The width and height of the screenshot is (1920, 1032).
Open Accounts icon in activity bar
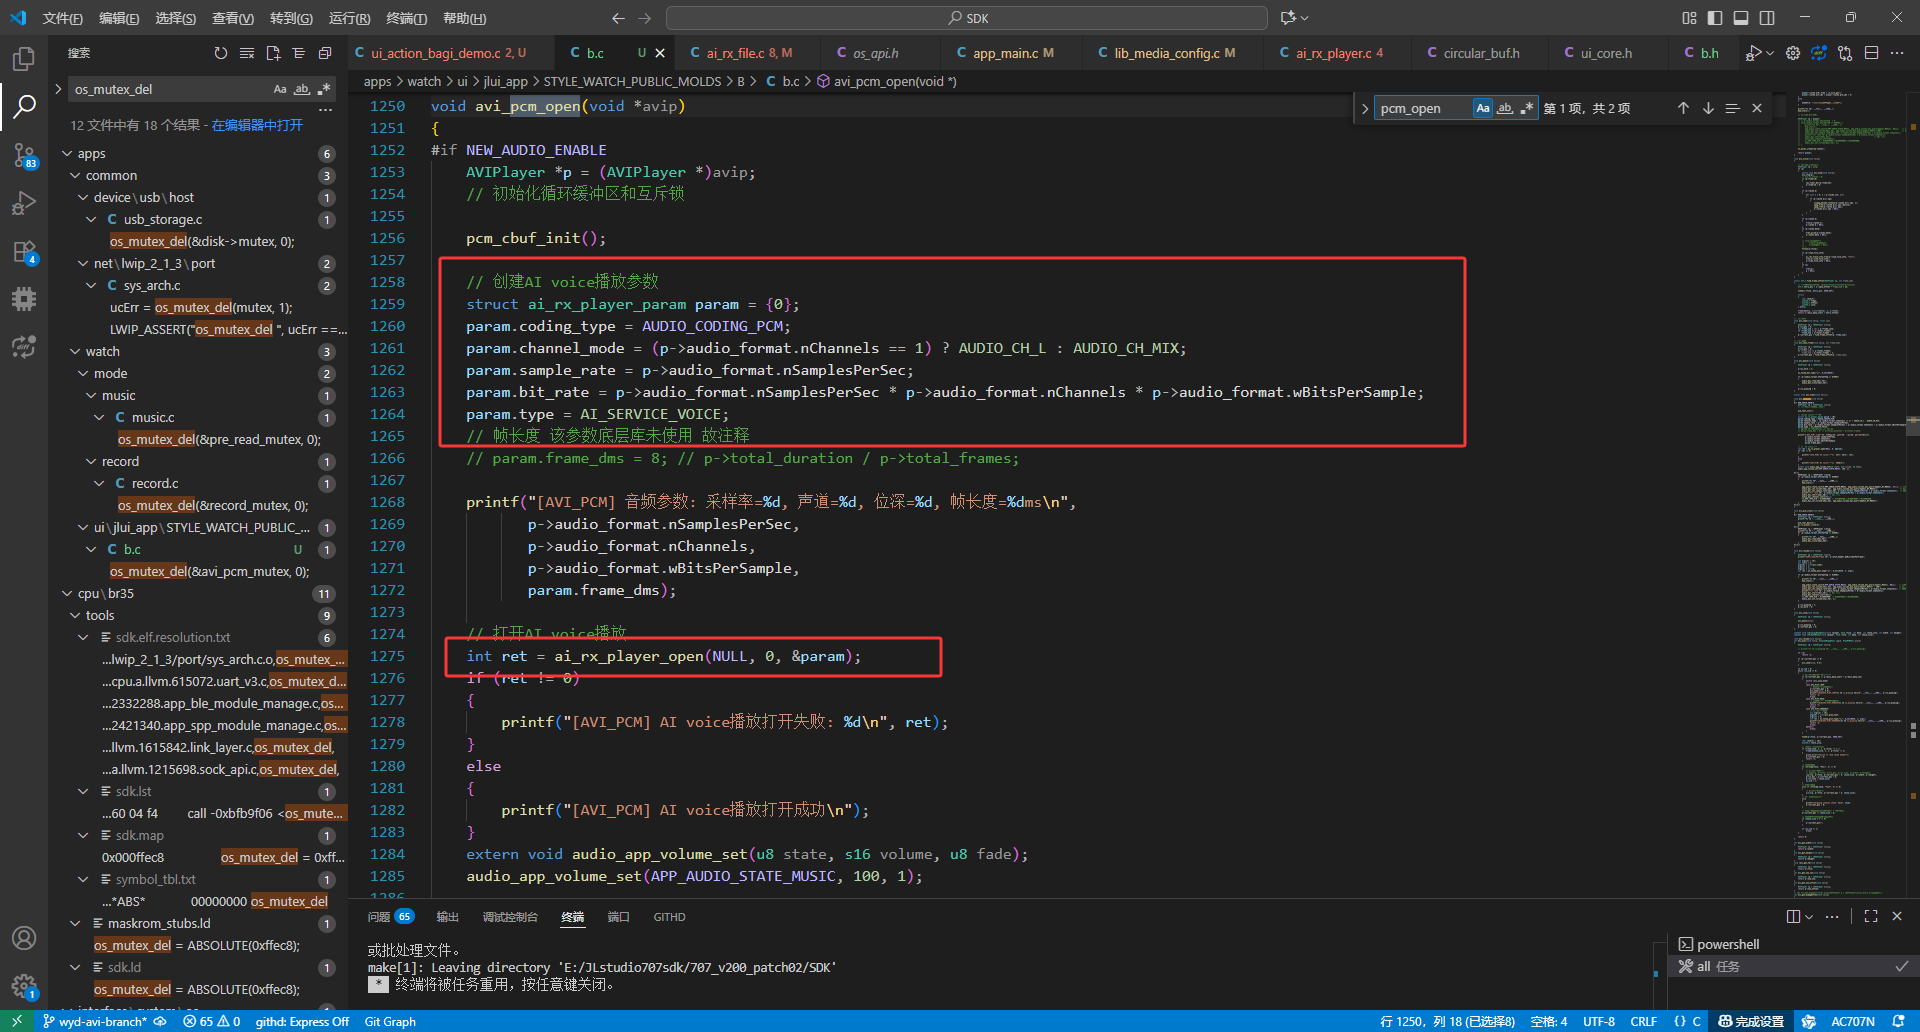coord(24,938)
